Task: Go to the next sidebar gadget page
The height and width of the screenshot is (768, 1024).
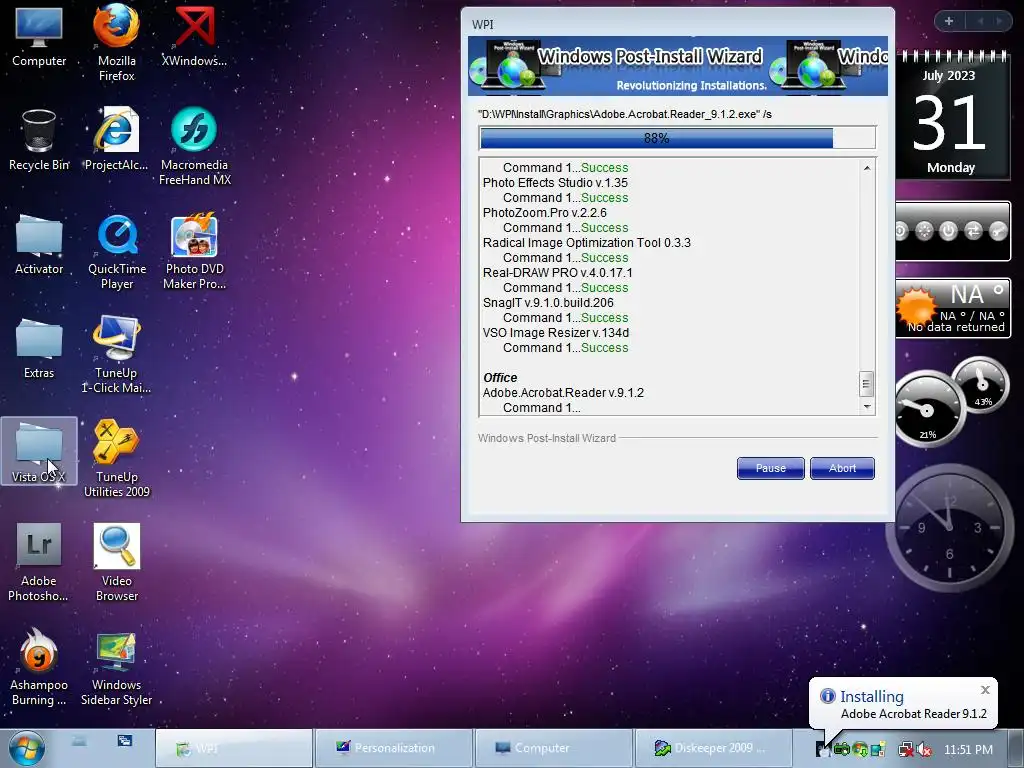Action: 999,22
